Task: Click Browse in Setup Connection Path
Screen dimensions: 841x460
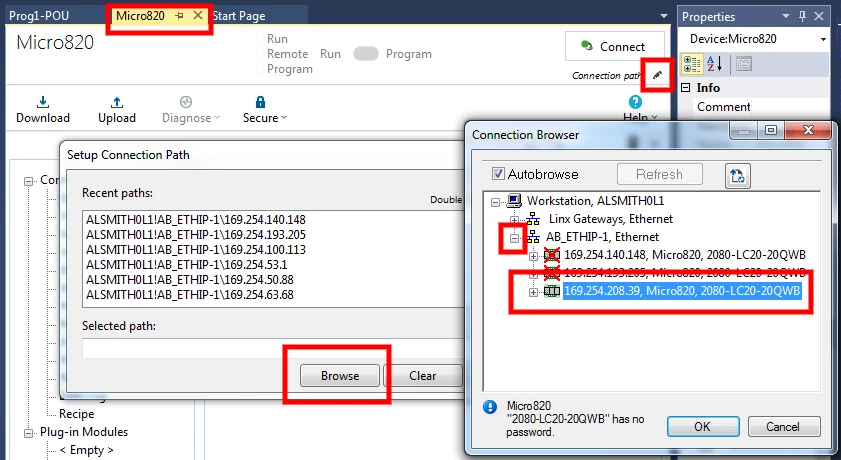Action: pos(340,376)
